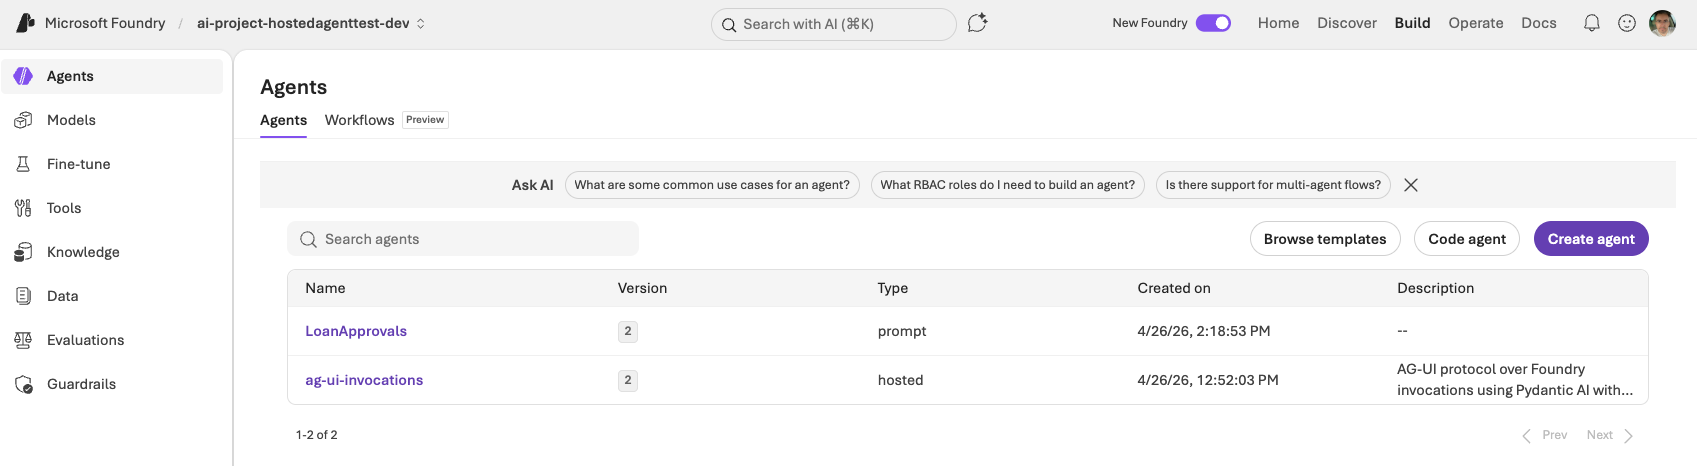The height and width of the screenshot is (466, 1697).
Task: Open the Operate menu in the top navigation
Action: pos(1475,23)
